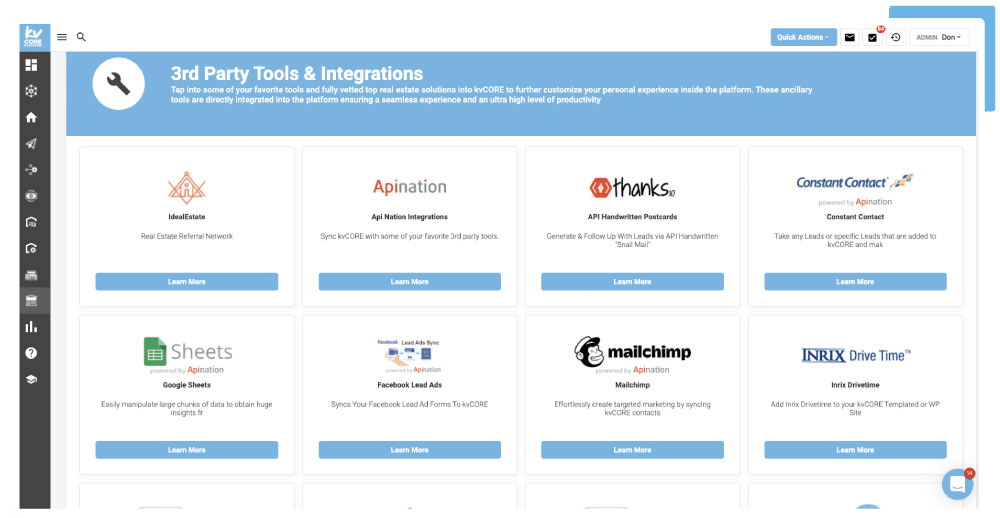Click Learn More for Google Sheets
This screenshot has width=1000, height=518.
point(187,450)
